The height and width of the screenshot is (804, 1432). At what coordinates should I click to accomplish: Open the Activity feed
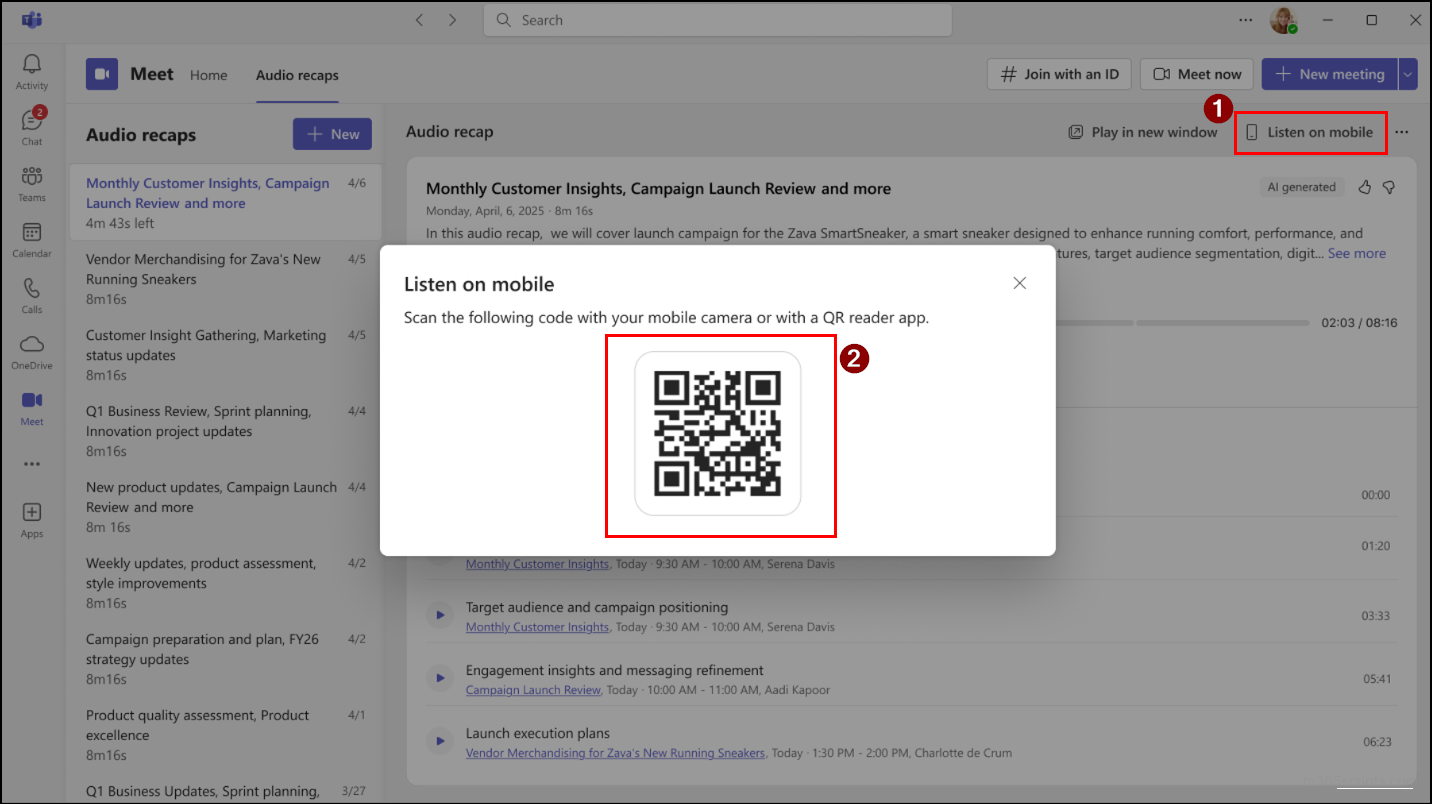(x=31, y=70)
